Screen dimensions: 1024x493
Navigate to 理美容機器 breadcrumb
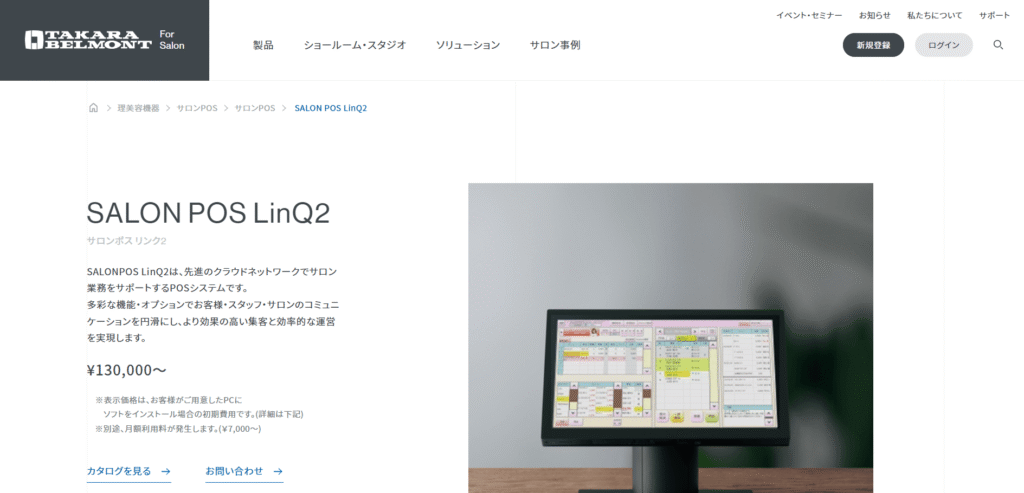tap(138, 108)
